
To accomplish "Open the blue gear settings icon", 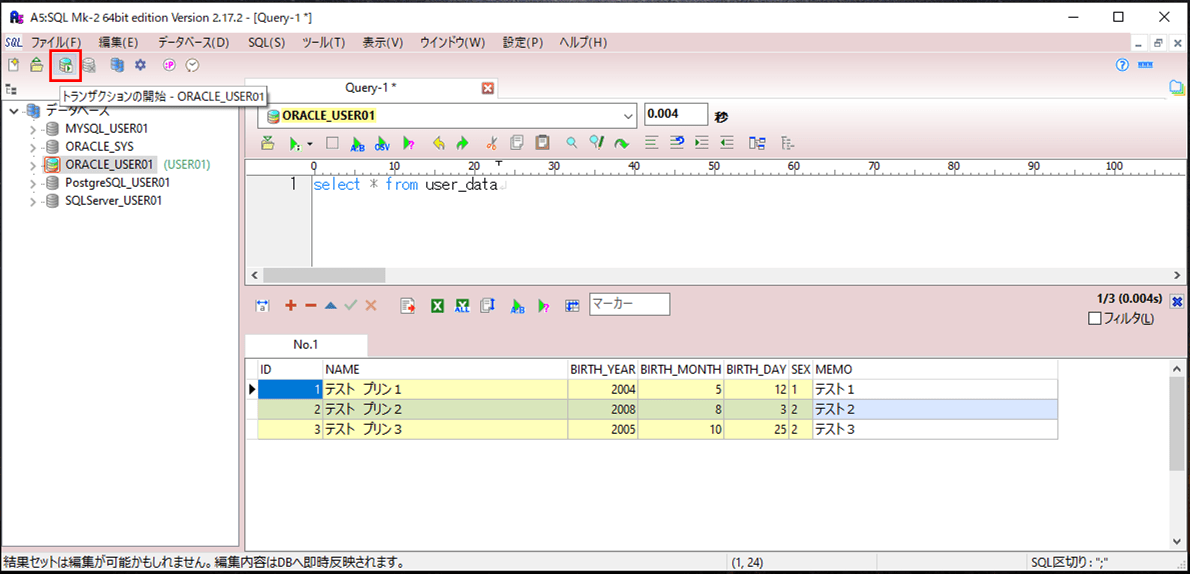I will [141, 65].
